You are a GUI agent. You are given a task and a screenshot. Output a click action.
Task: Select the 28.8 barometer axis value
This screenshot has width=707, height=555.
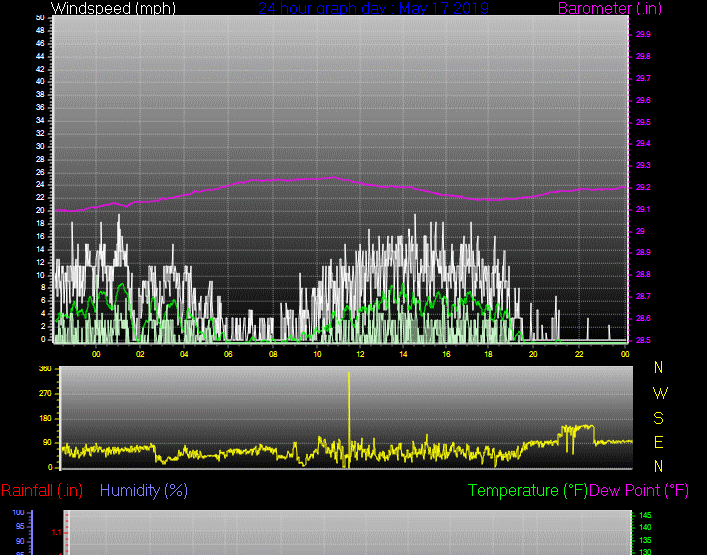(x=643, y=274)
